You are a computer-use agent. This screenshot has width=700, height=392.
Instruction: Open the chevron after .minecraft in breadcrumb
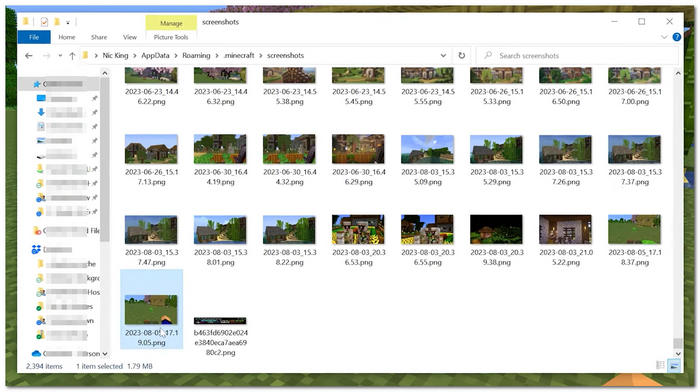pyautogui.click(x=261, y=55)
